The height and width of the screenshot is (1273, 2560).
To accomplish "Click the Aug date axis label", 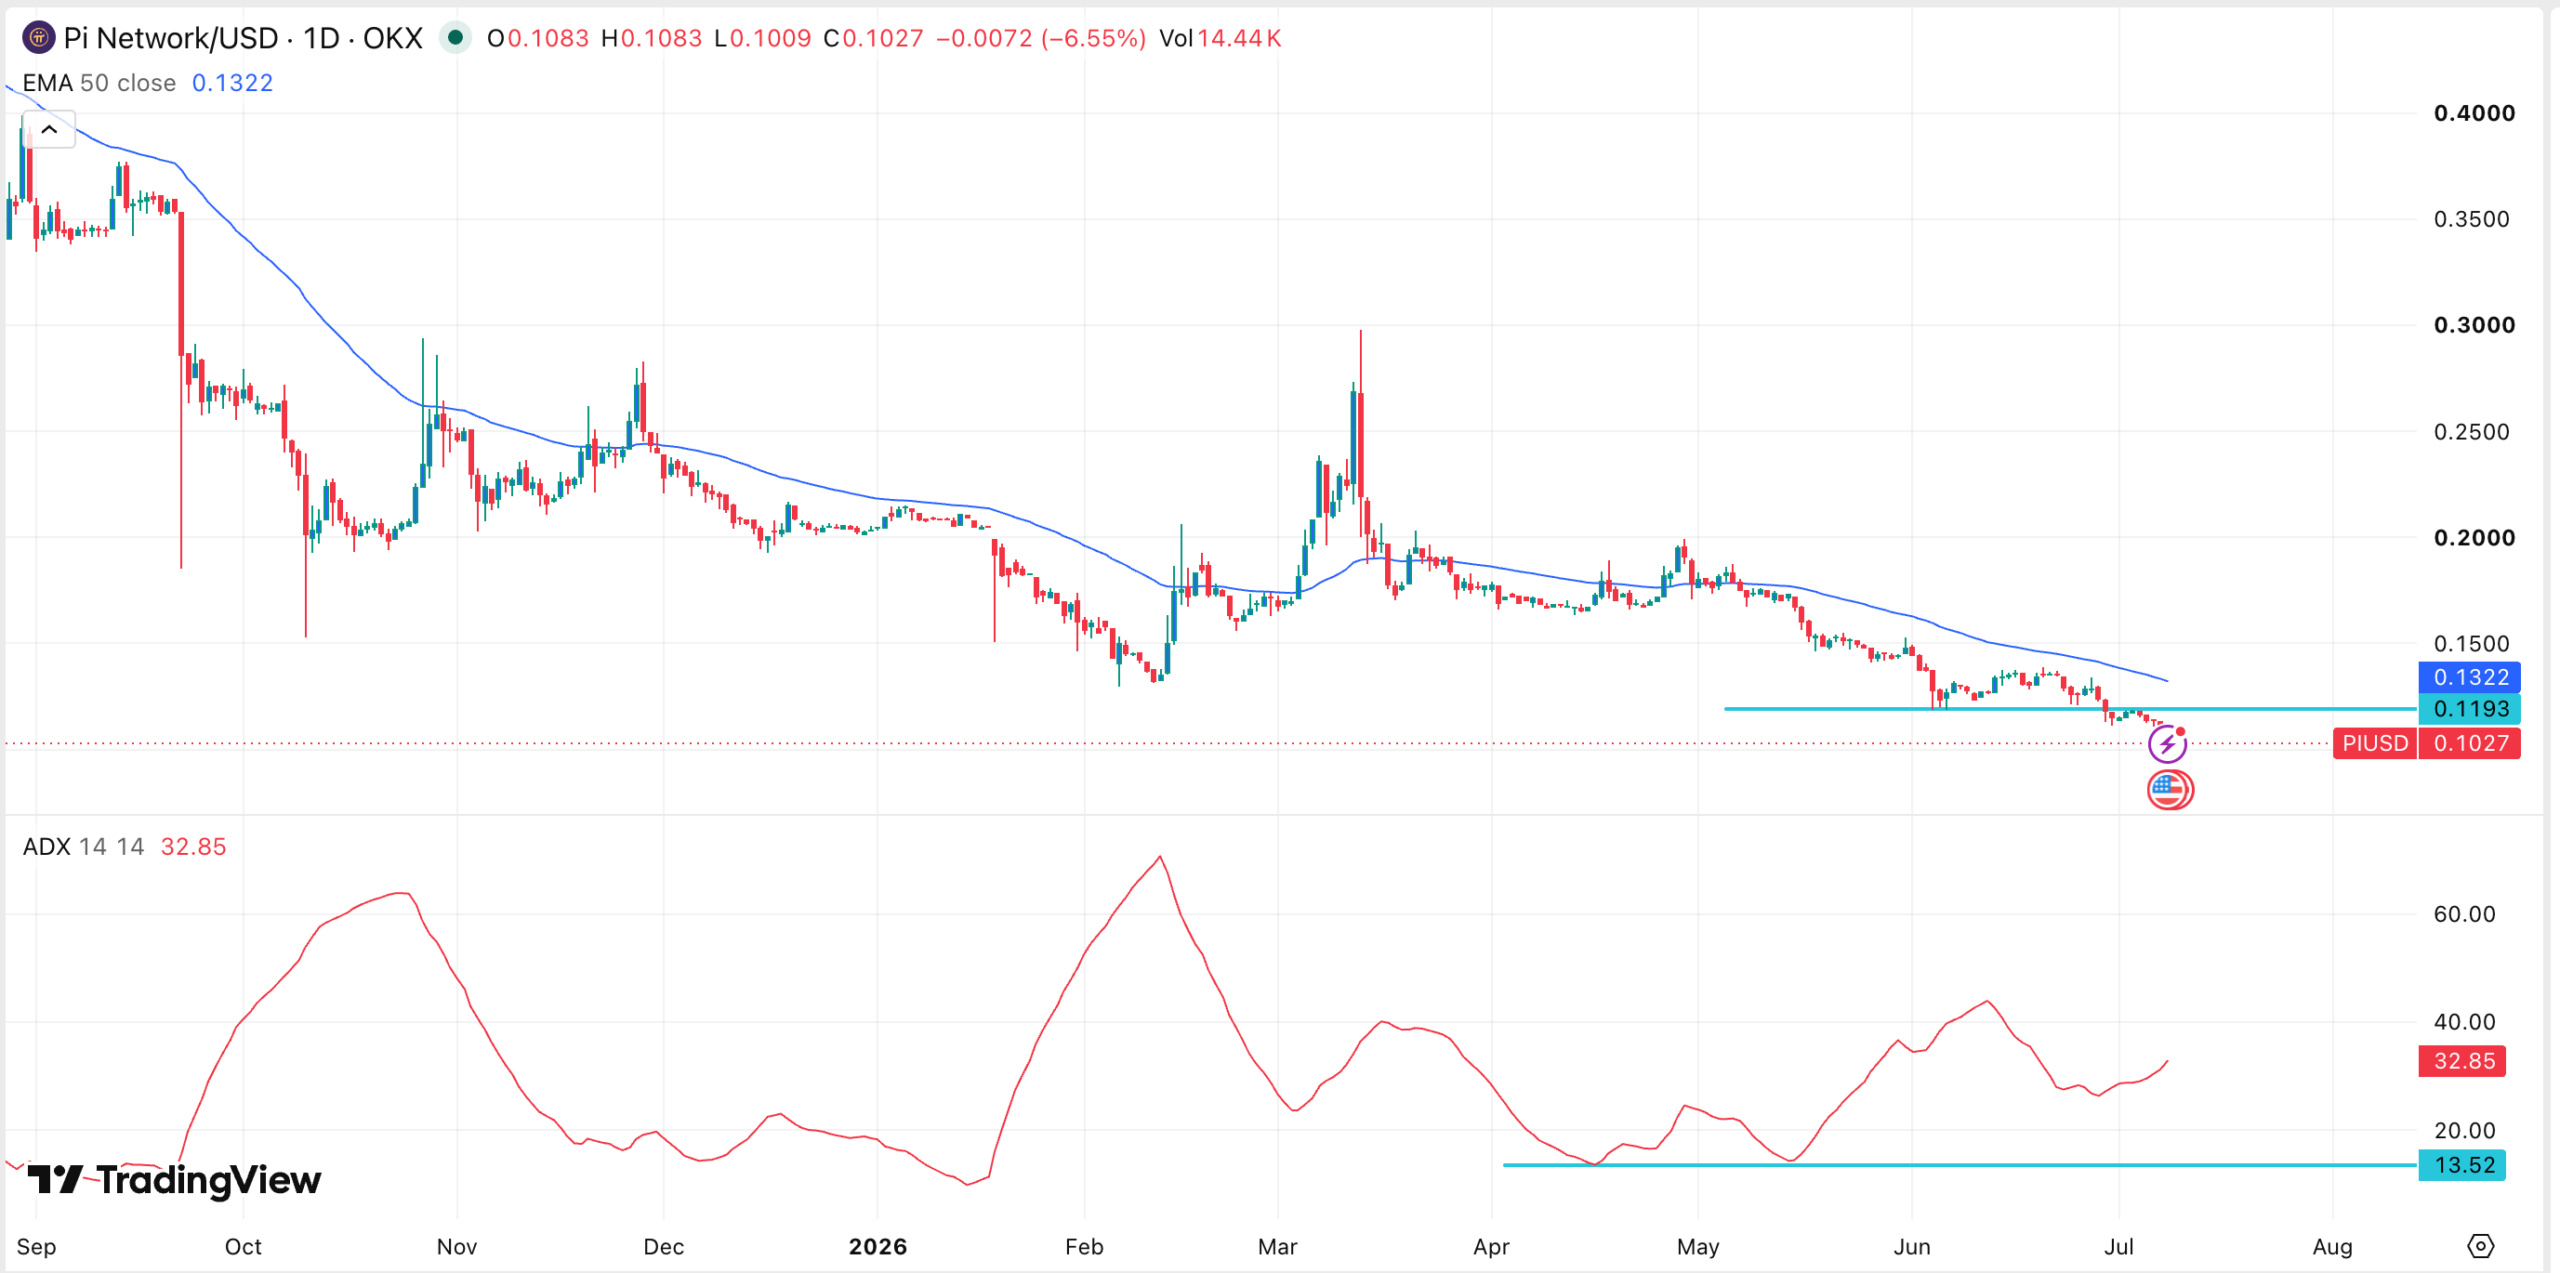I will pyautogui.click(x=2332, y=1247).
